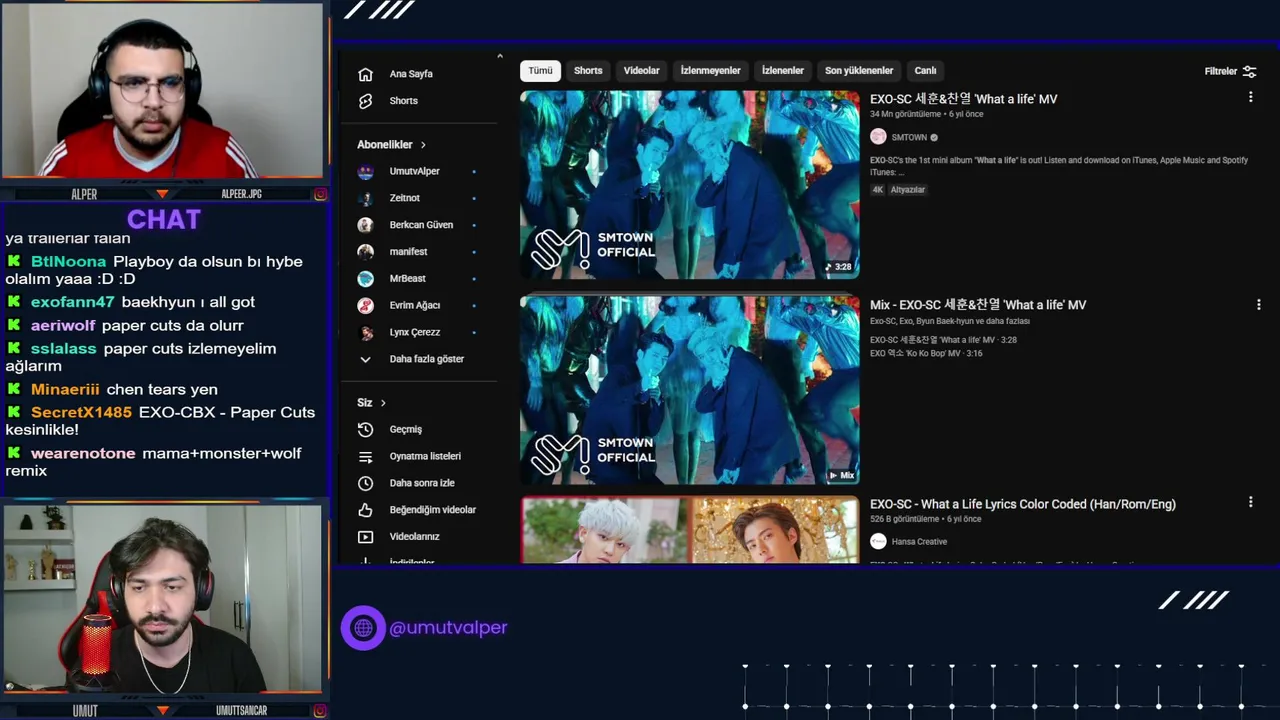Click the globe icon next to @umutvalper
Viewport: 1280px width, 720px height.
(363, 628)
